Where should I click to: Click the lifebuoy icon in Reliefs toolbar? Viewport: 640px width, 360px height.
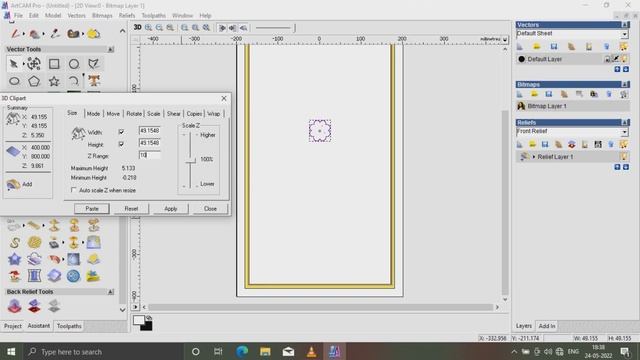(x=571, y=144)
